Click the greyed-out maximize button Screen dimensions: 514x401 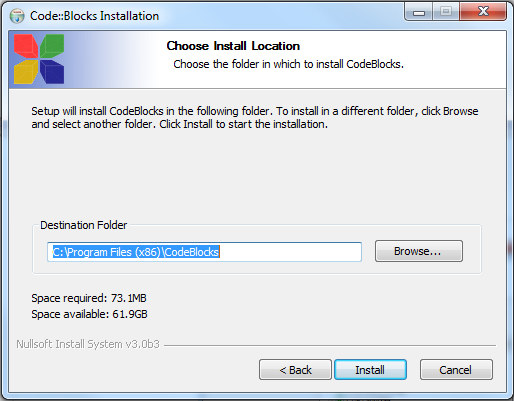pyautogui.click(x=446, y=12)
